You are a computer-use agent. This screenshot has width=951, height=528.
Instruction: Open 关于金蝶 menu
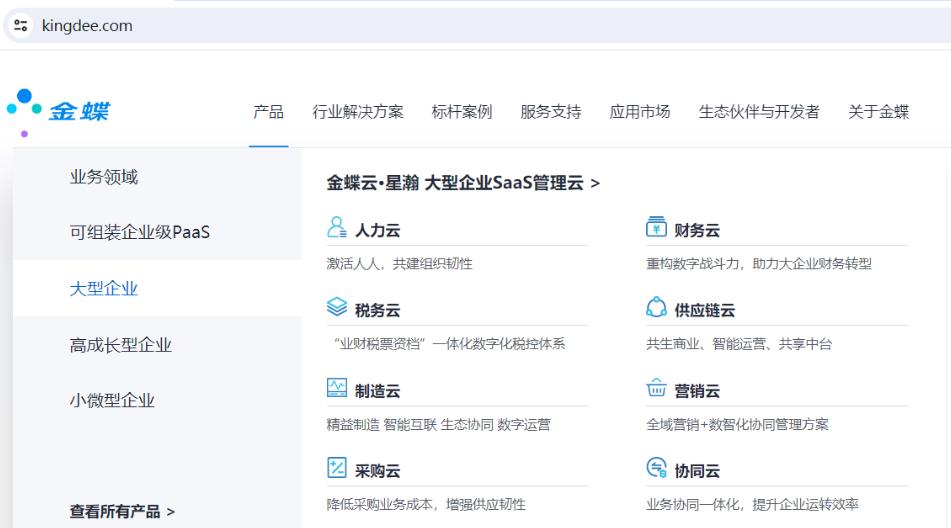(x=878, y=112)
